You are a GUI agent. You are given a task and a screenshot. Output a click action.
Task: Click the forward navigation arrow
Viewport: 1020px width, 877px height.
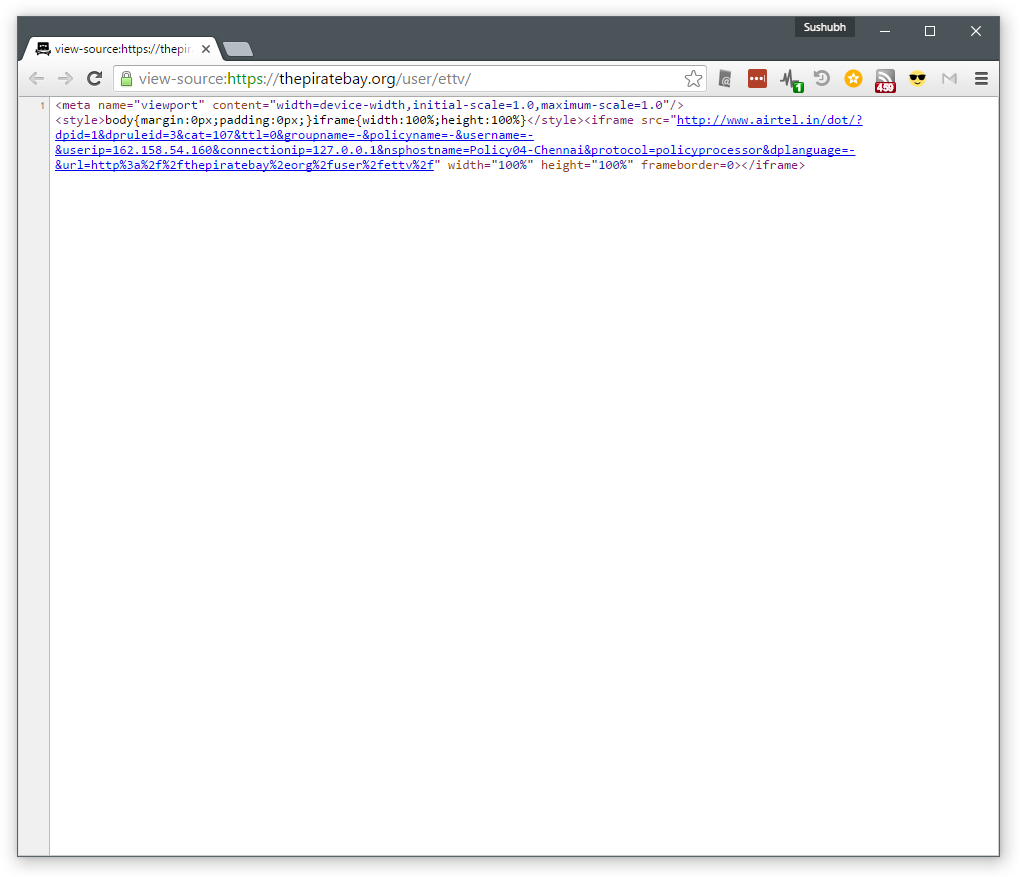(65, 79)
